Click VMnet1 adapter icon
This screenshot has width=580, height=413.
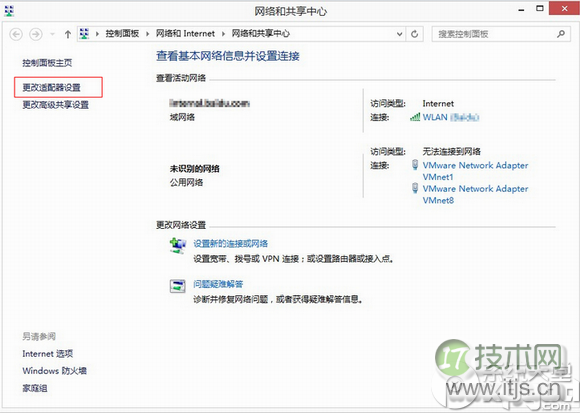click(x=415, y=165)
